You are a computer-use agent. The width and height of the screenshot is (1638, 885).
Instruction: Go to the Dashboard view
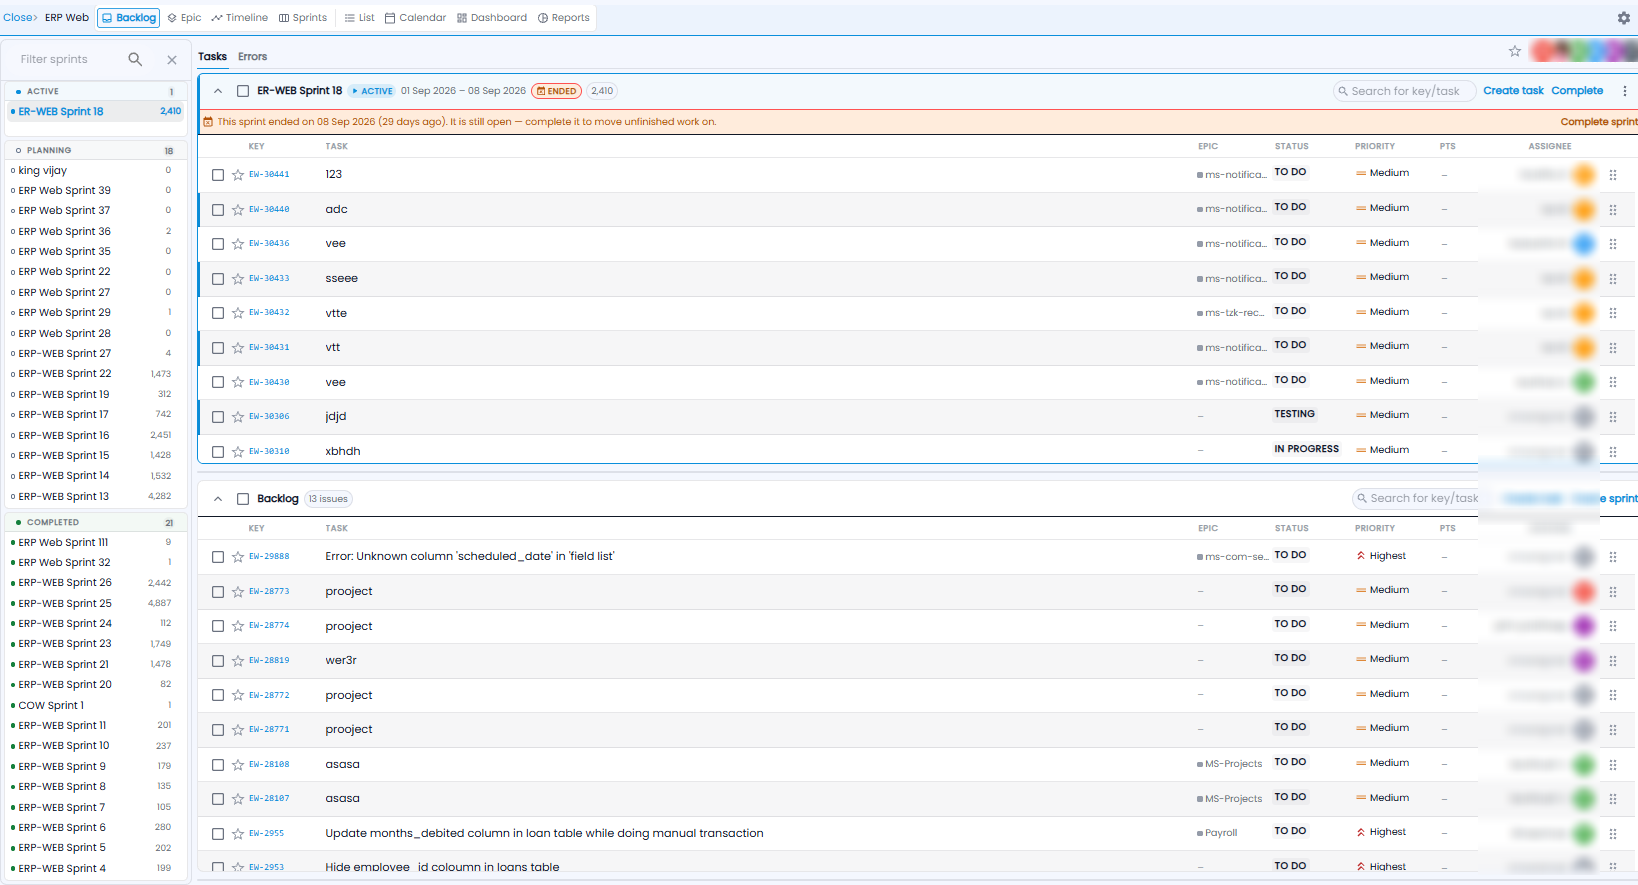(x=492, y=18)
